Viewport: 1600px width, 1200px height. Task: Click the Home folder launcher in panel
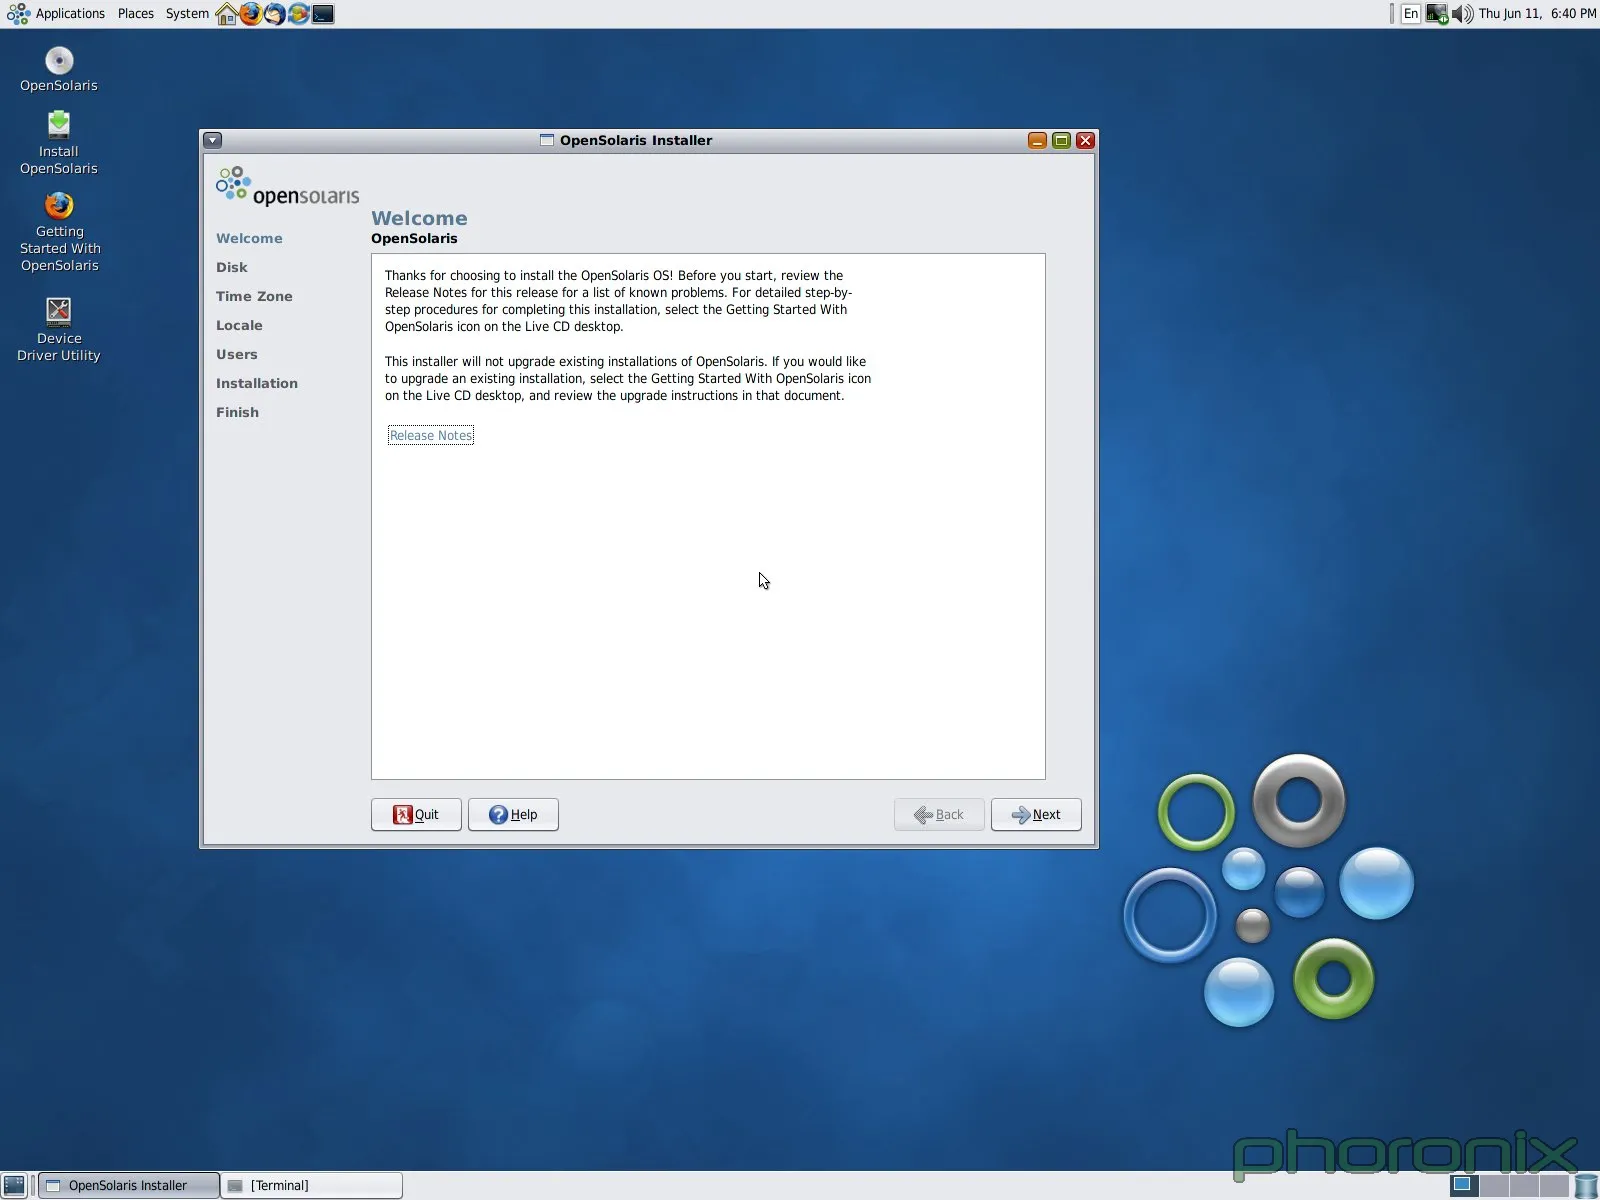tap(227, 14)
